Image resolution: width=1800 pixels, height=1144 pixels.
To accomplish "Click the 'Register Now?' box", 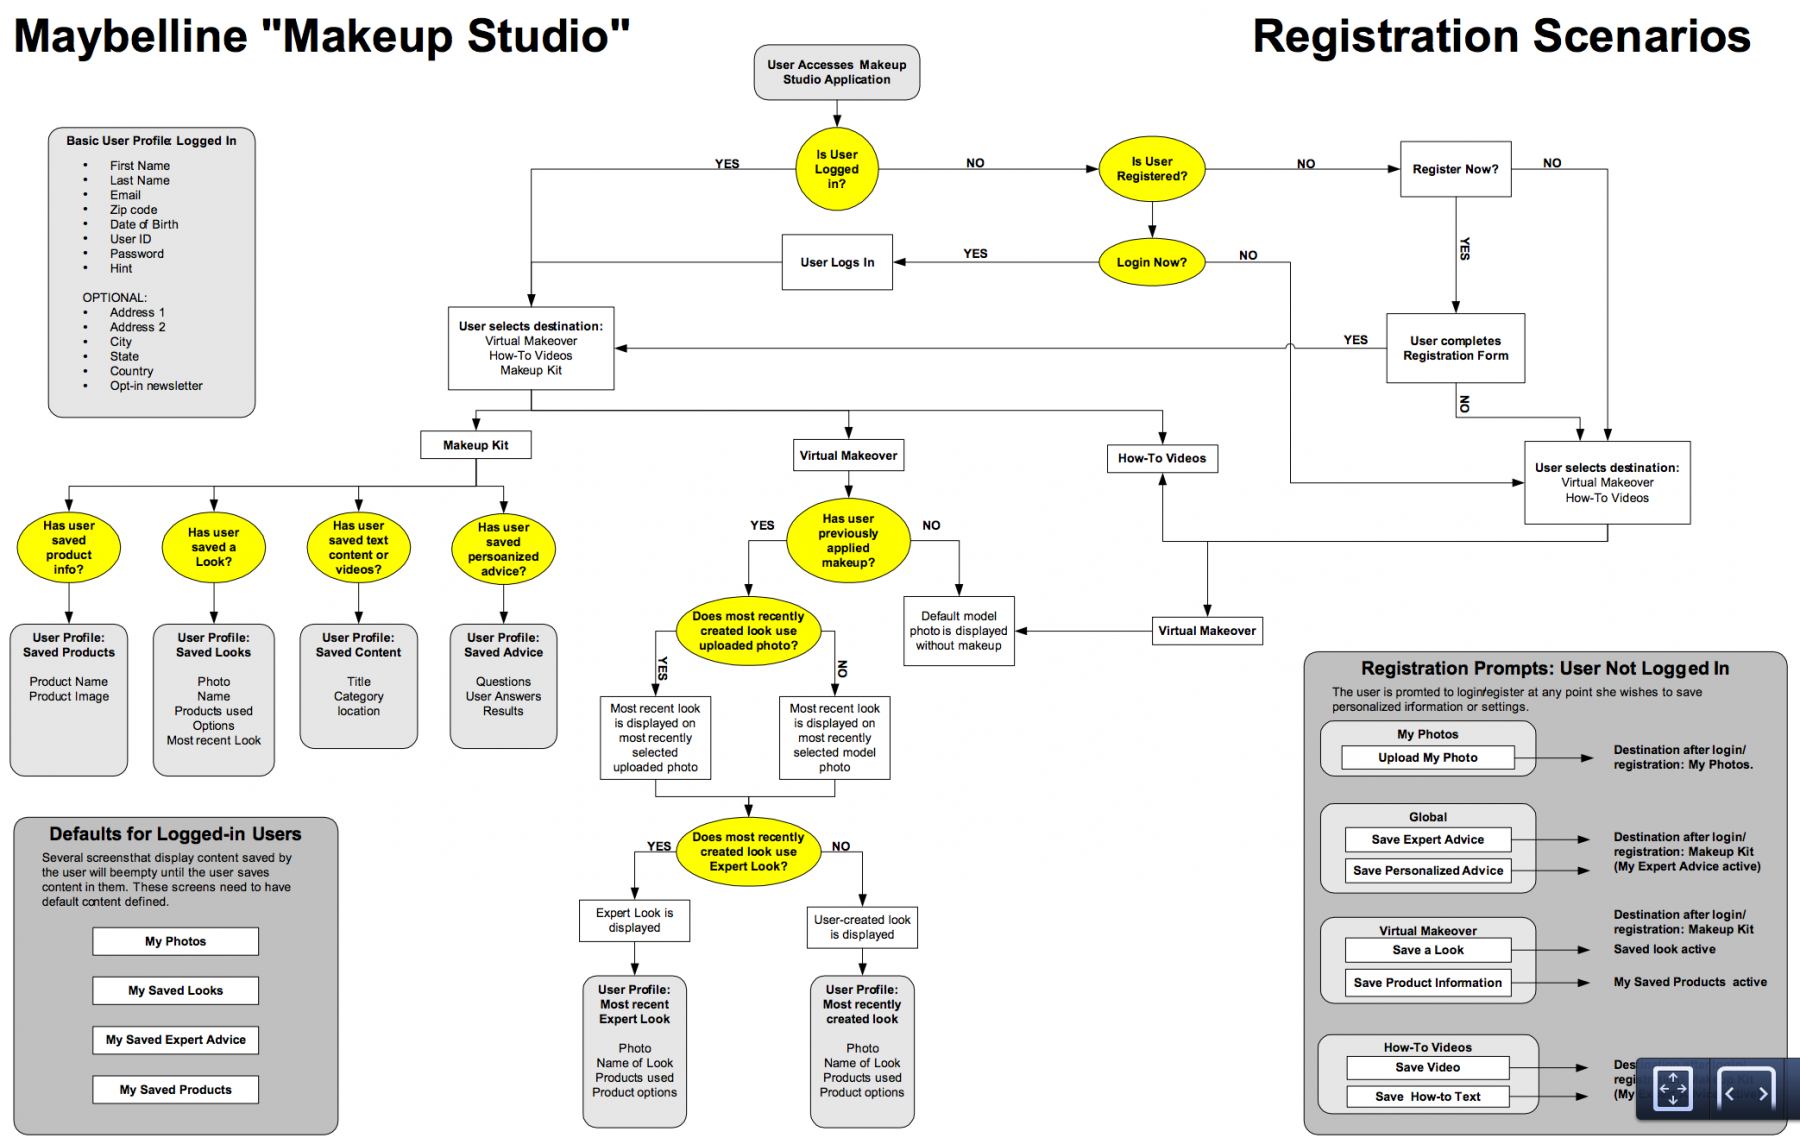I will (1456, 169).
